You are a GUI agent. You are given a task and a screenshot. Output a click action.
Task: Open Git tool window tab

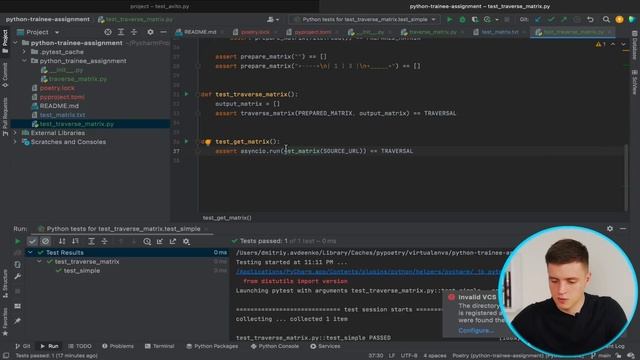point(23,346)
